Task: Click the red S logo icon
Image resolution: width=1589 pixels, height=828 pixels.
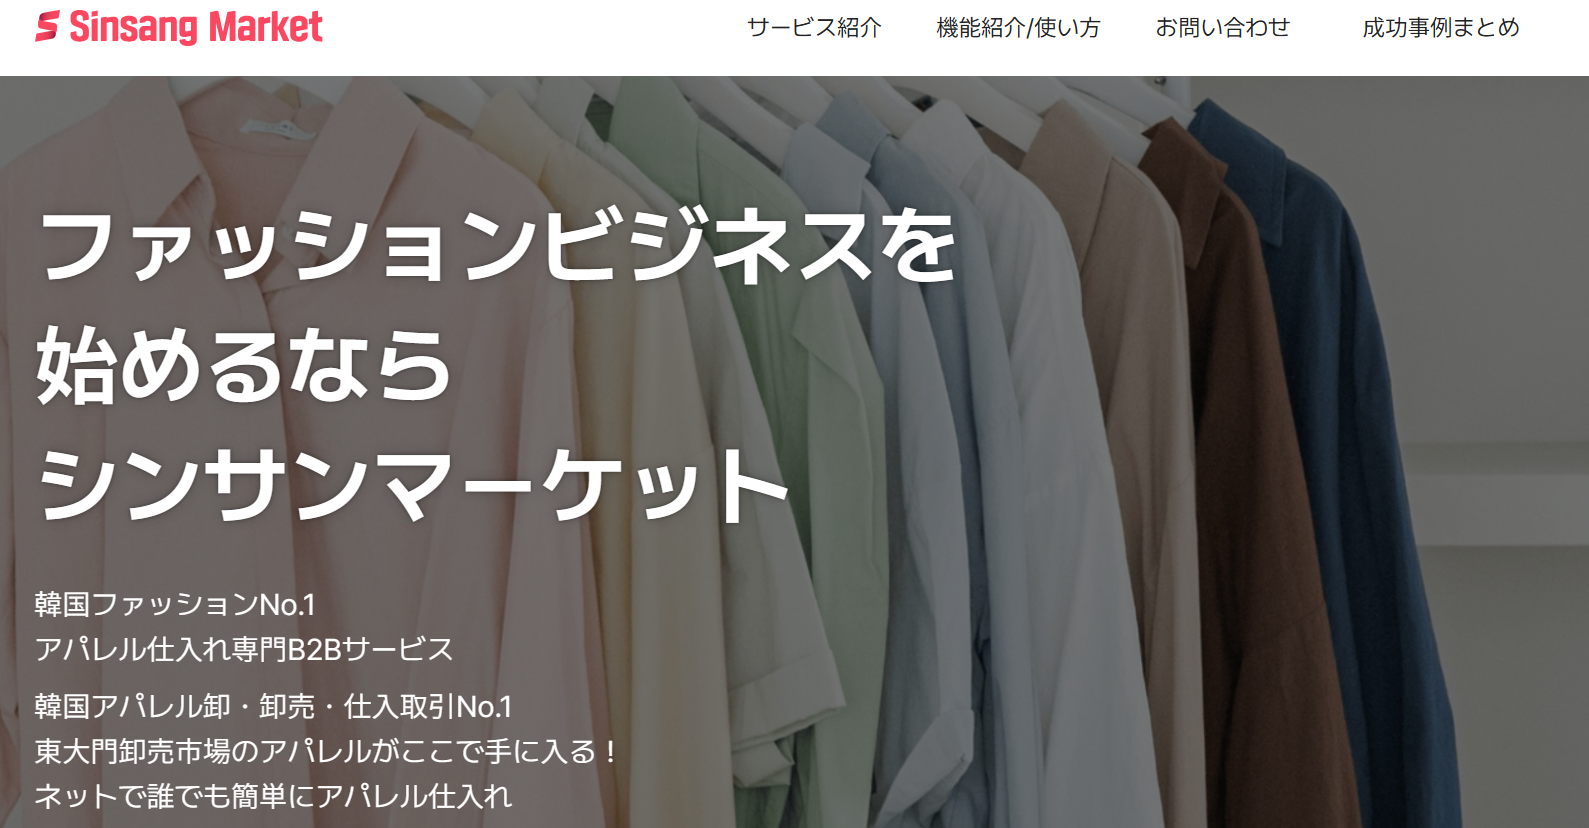Action: point(47,27)
